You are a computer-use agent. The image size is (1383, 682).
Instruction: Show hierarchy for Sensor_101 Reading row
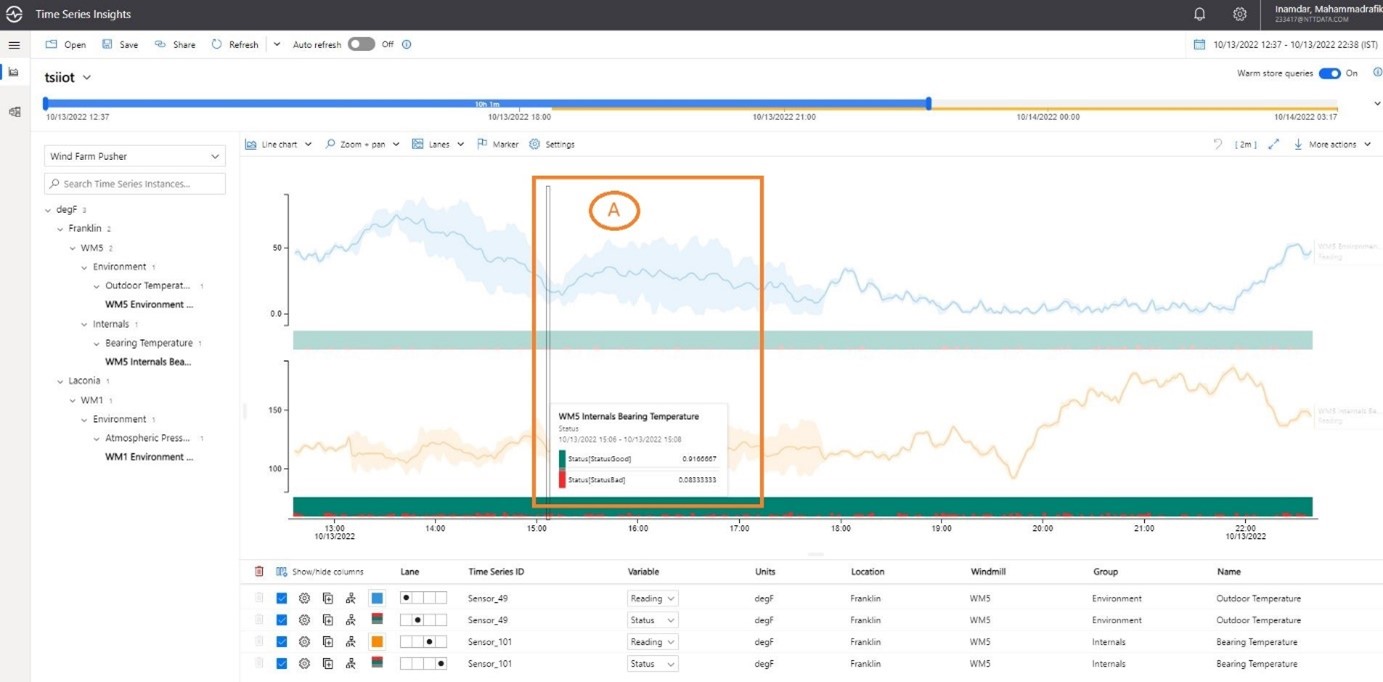pos(350,642)
